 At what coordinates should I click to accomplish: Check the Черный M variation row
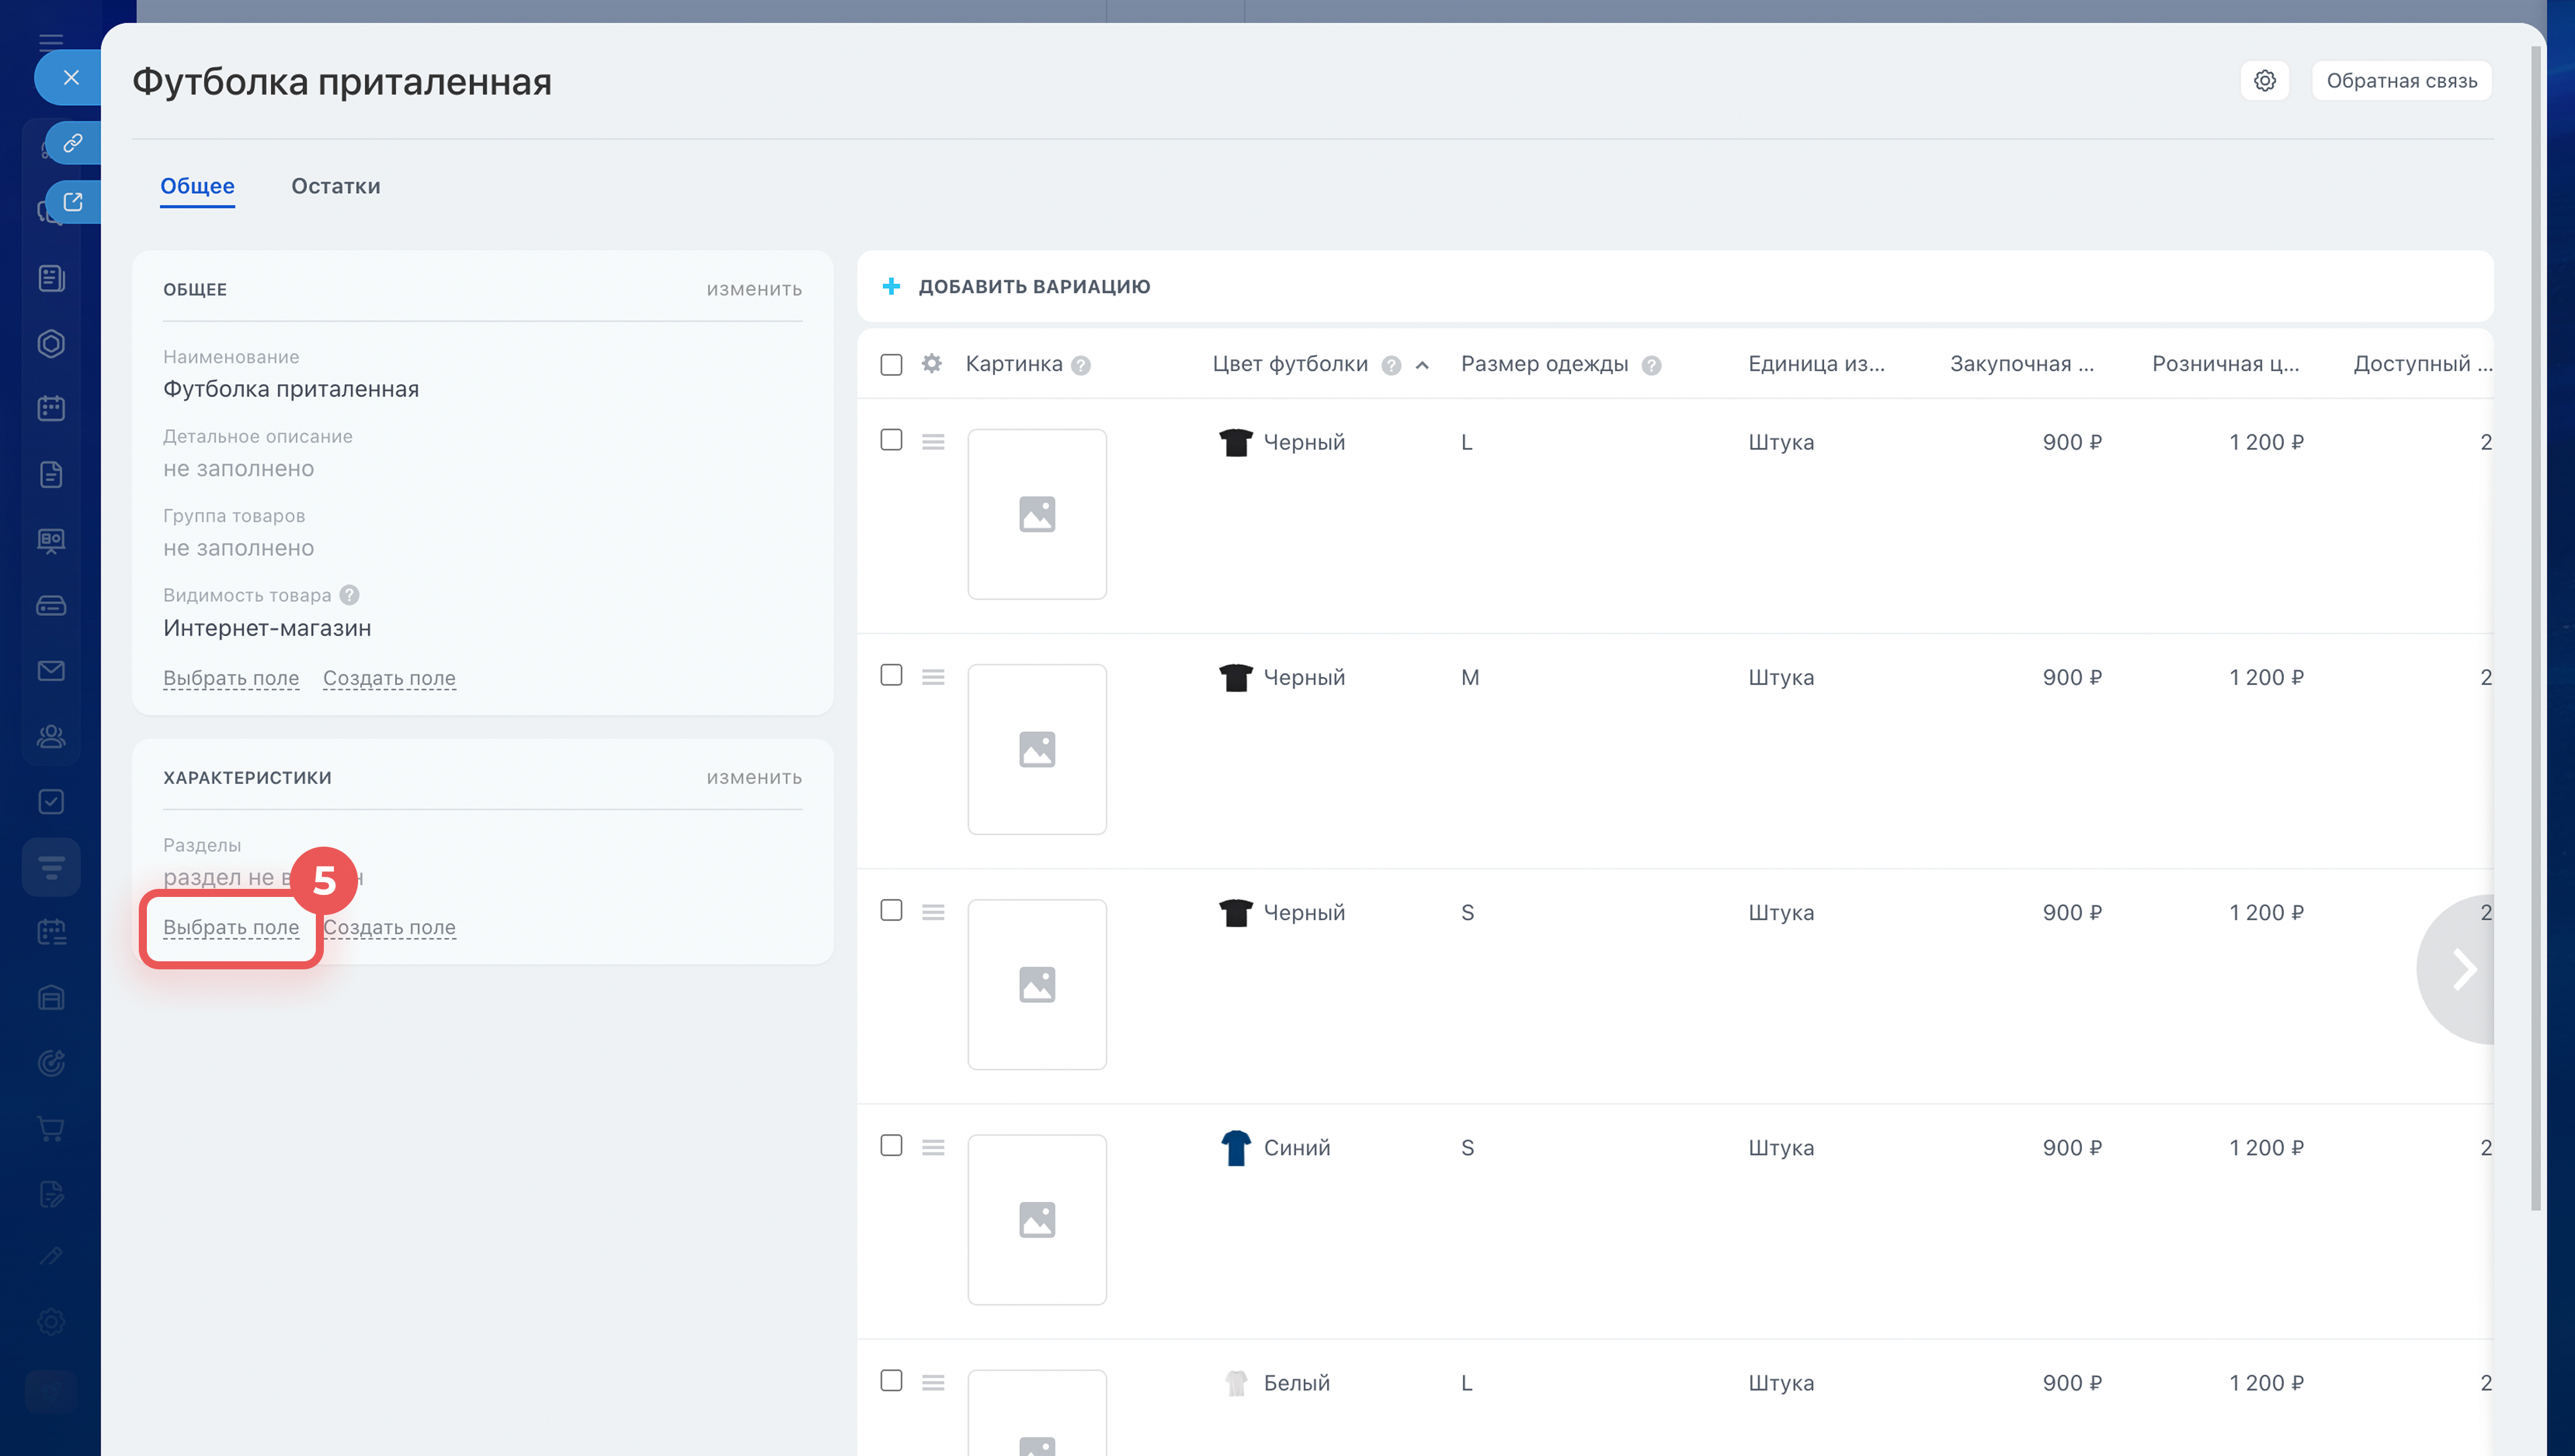coord(891,676)
